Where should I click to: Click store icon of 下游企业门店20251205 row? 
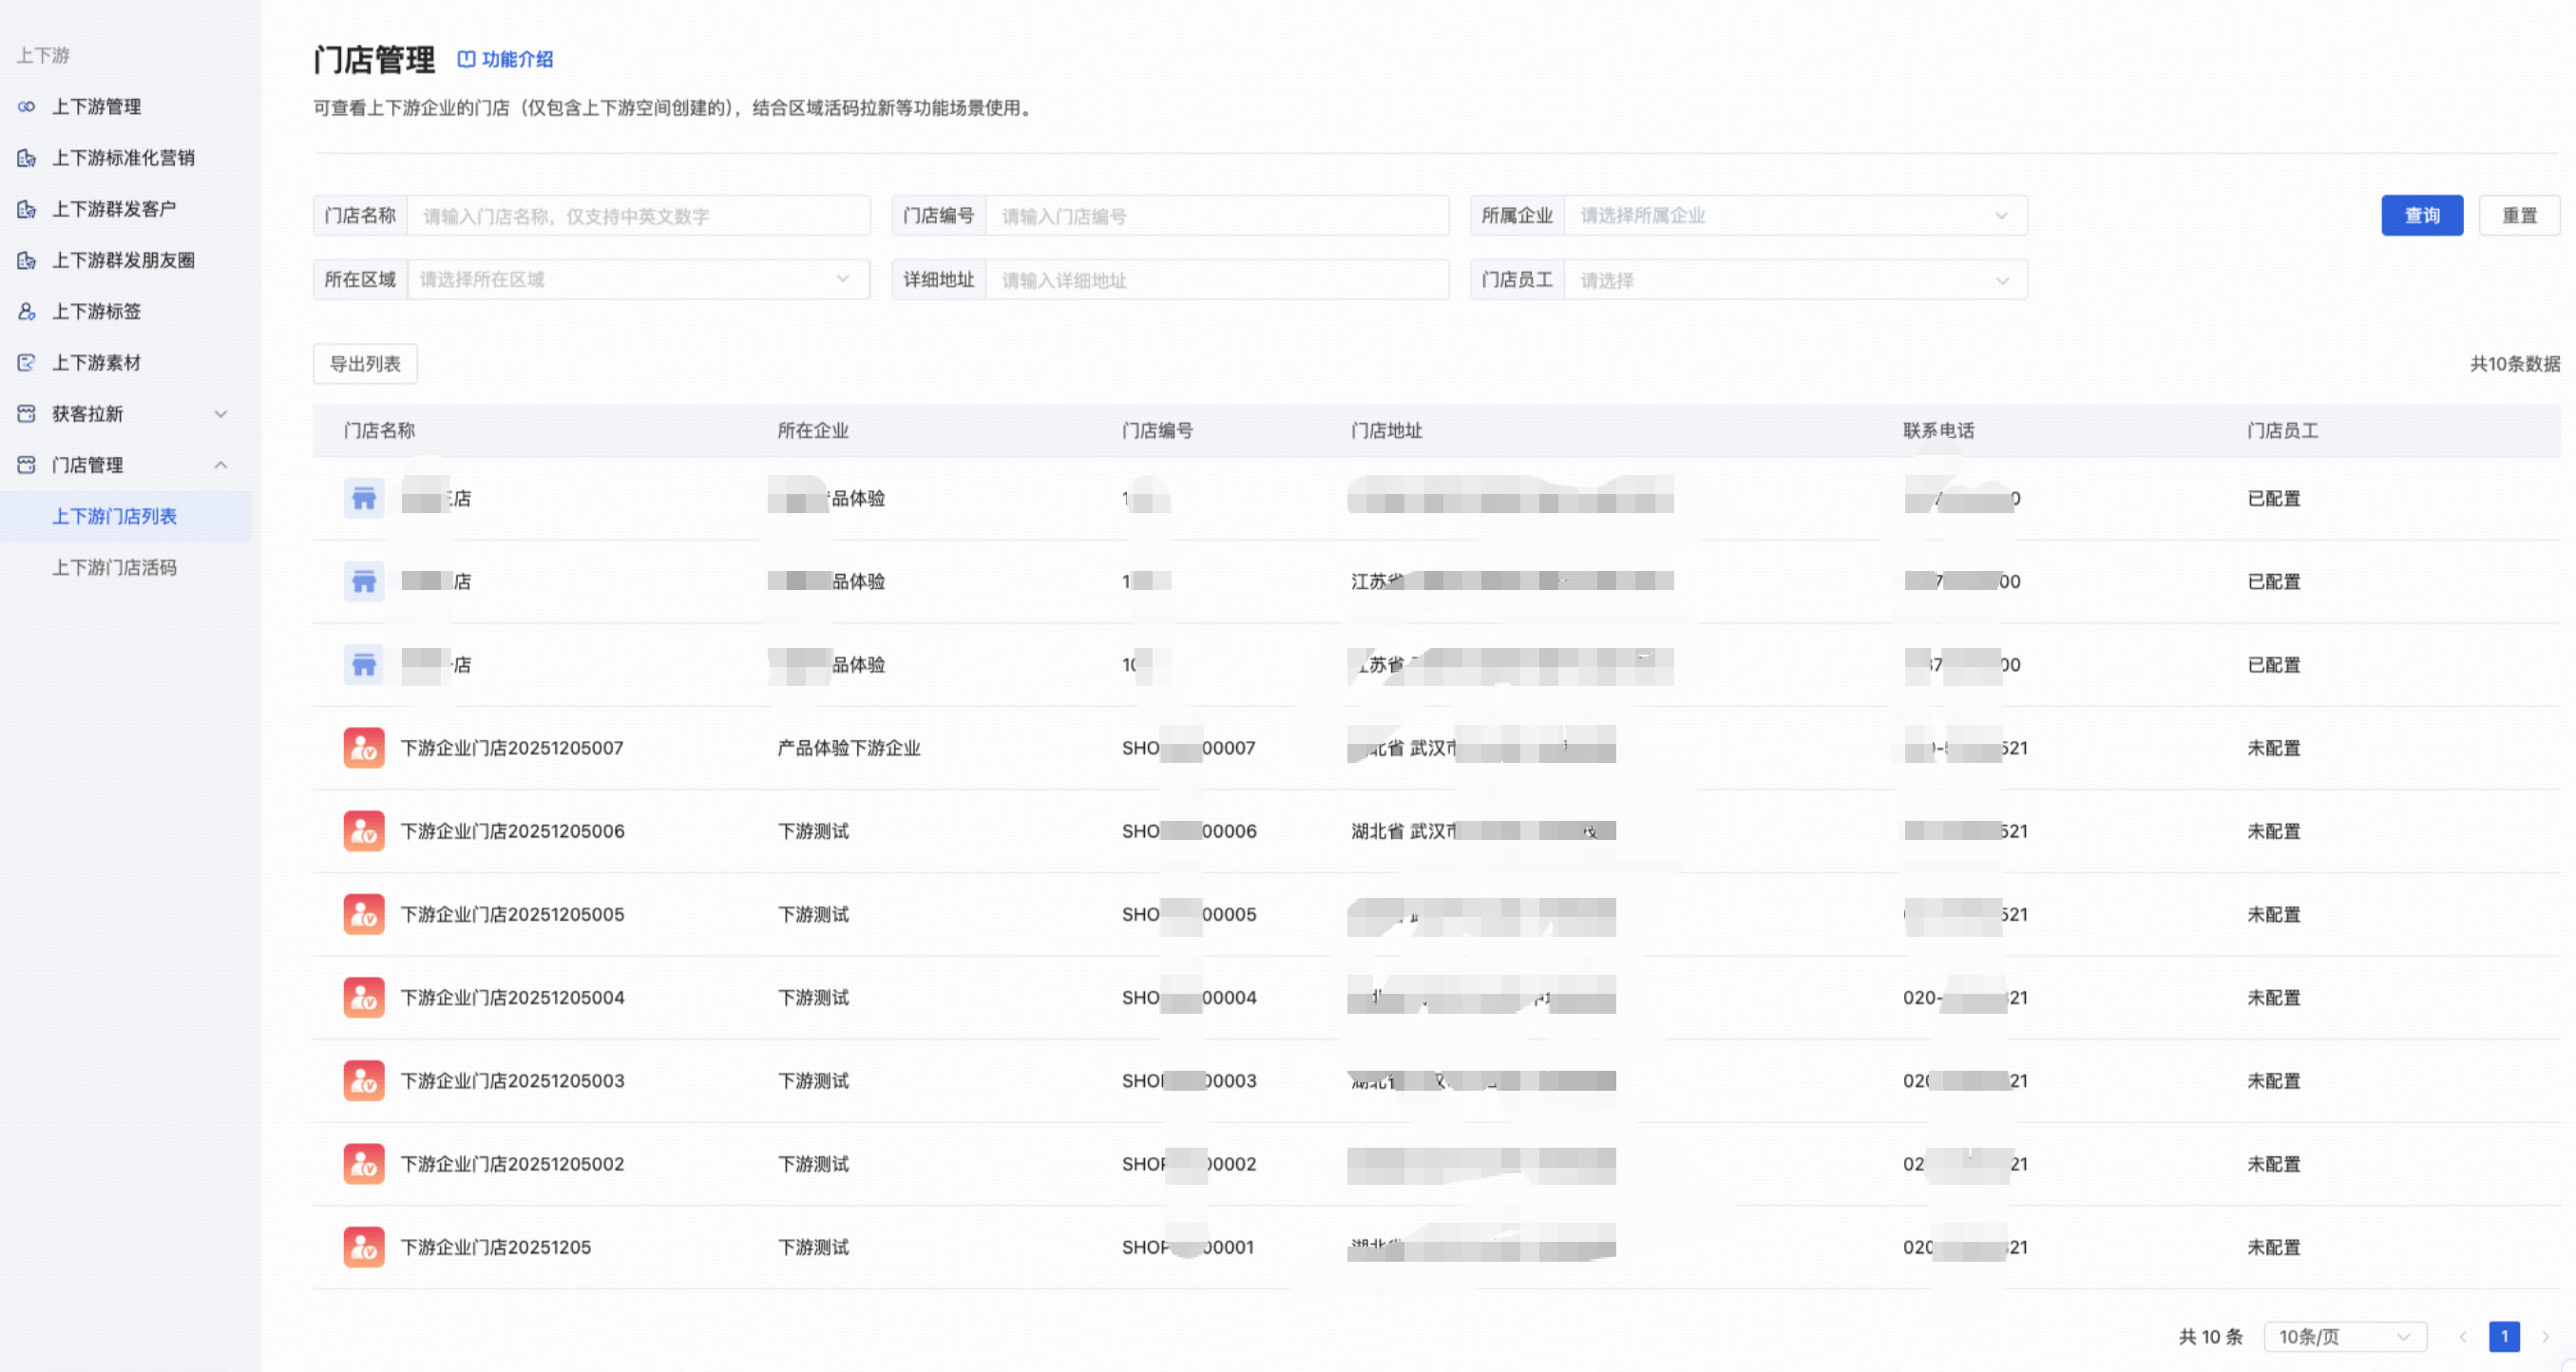[x=364, y=1247]
